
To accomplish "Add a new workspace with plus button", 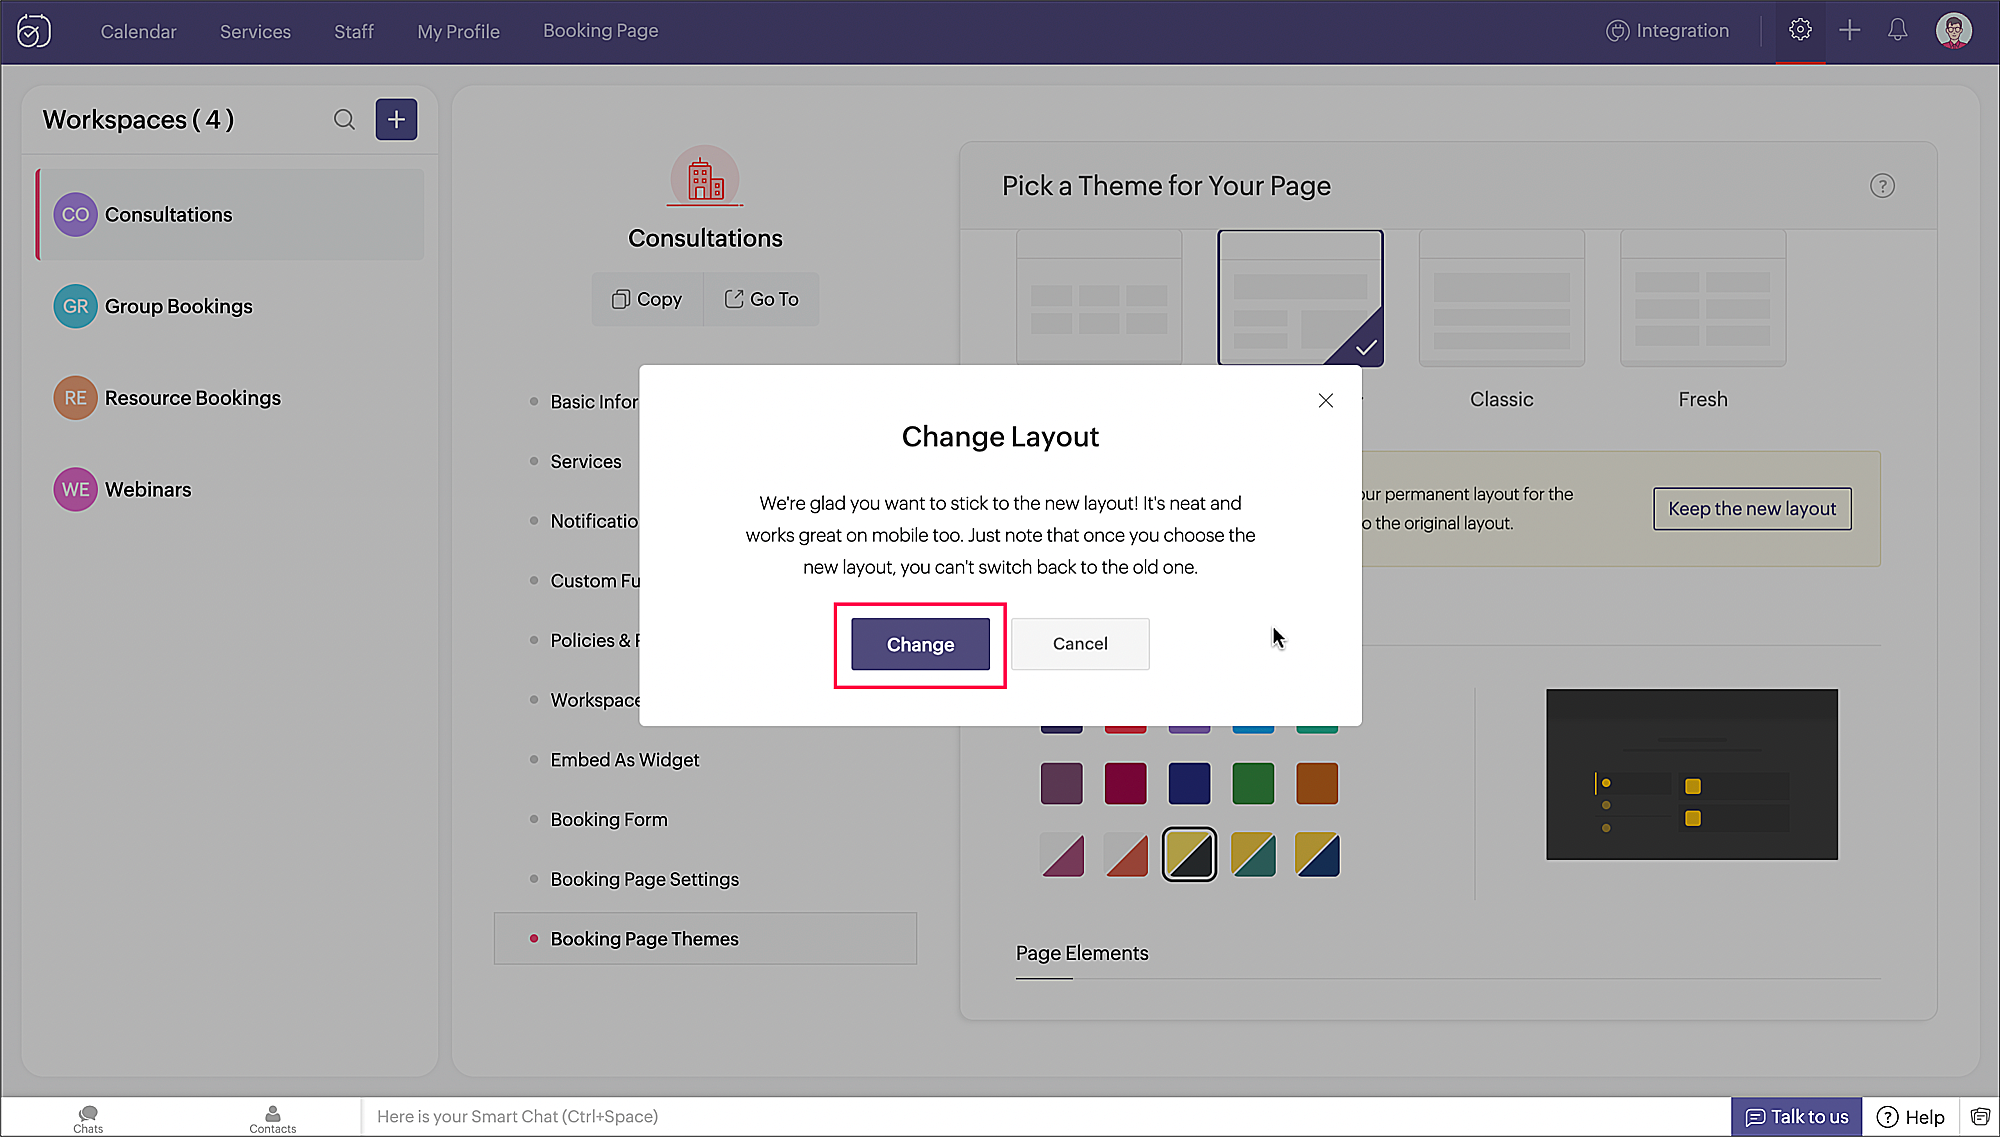I will (x=396, y=120).
